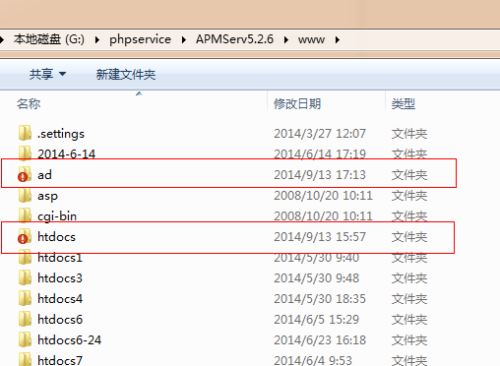This screenshot has height=366, width=500.
Task: Select the folder name htdocs
Action: coord(56,237)
